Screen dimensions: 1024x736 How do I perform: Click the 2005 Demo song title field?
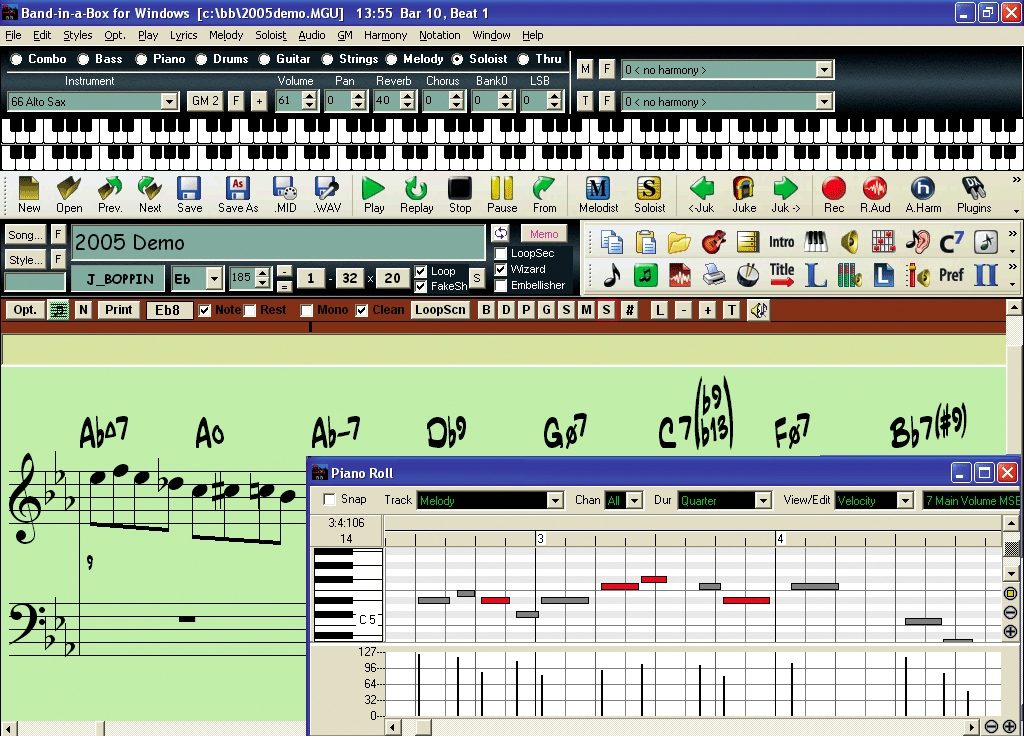278,243
